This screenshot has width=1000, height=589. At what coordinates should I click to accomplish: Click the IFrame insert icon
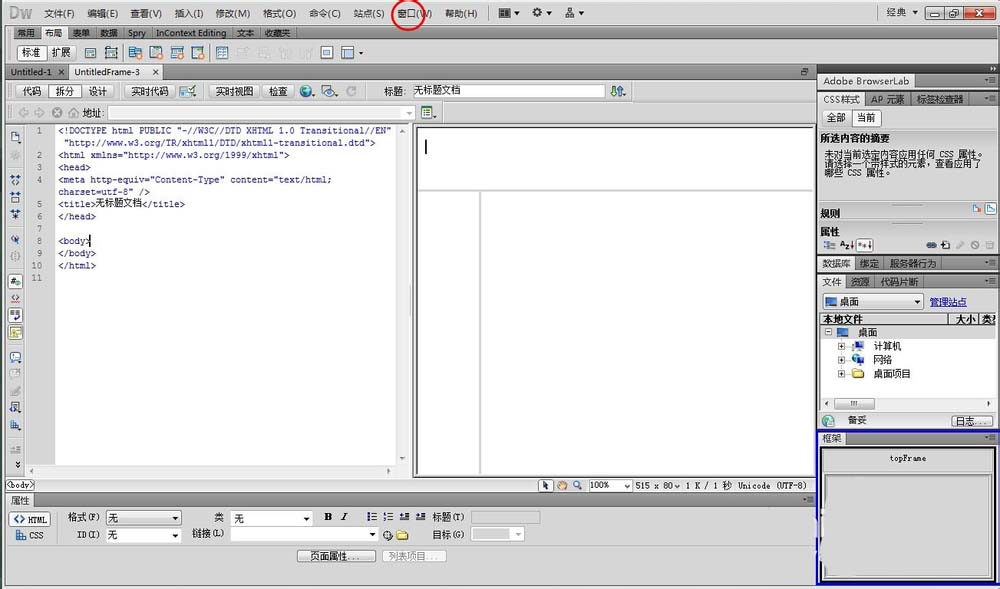coord(327,53)
